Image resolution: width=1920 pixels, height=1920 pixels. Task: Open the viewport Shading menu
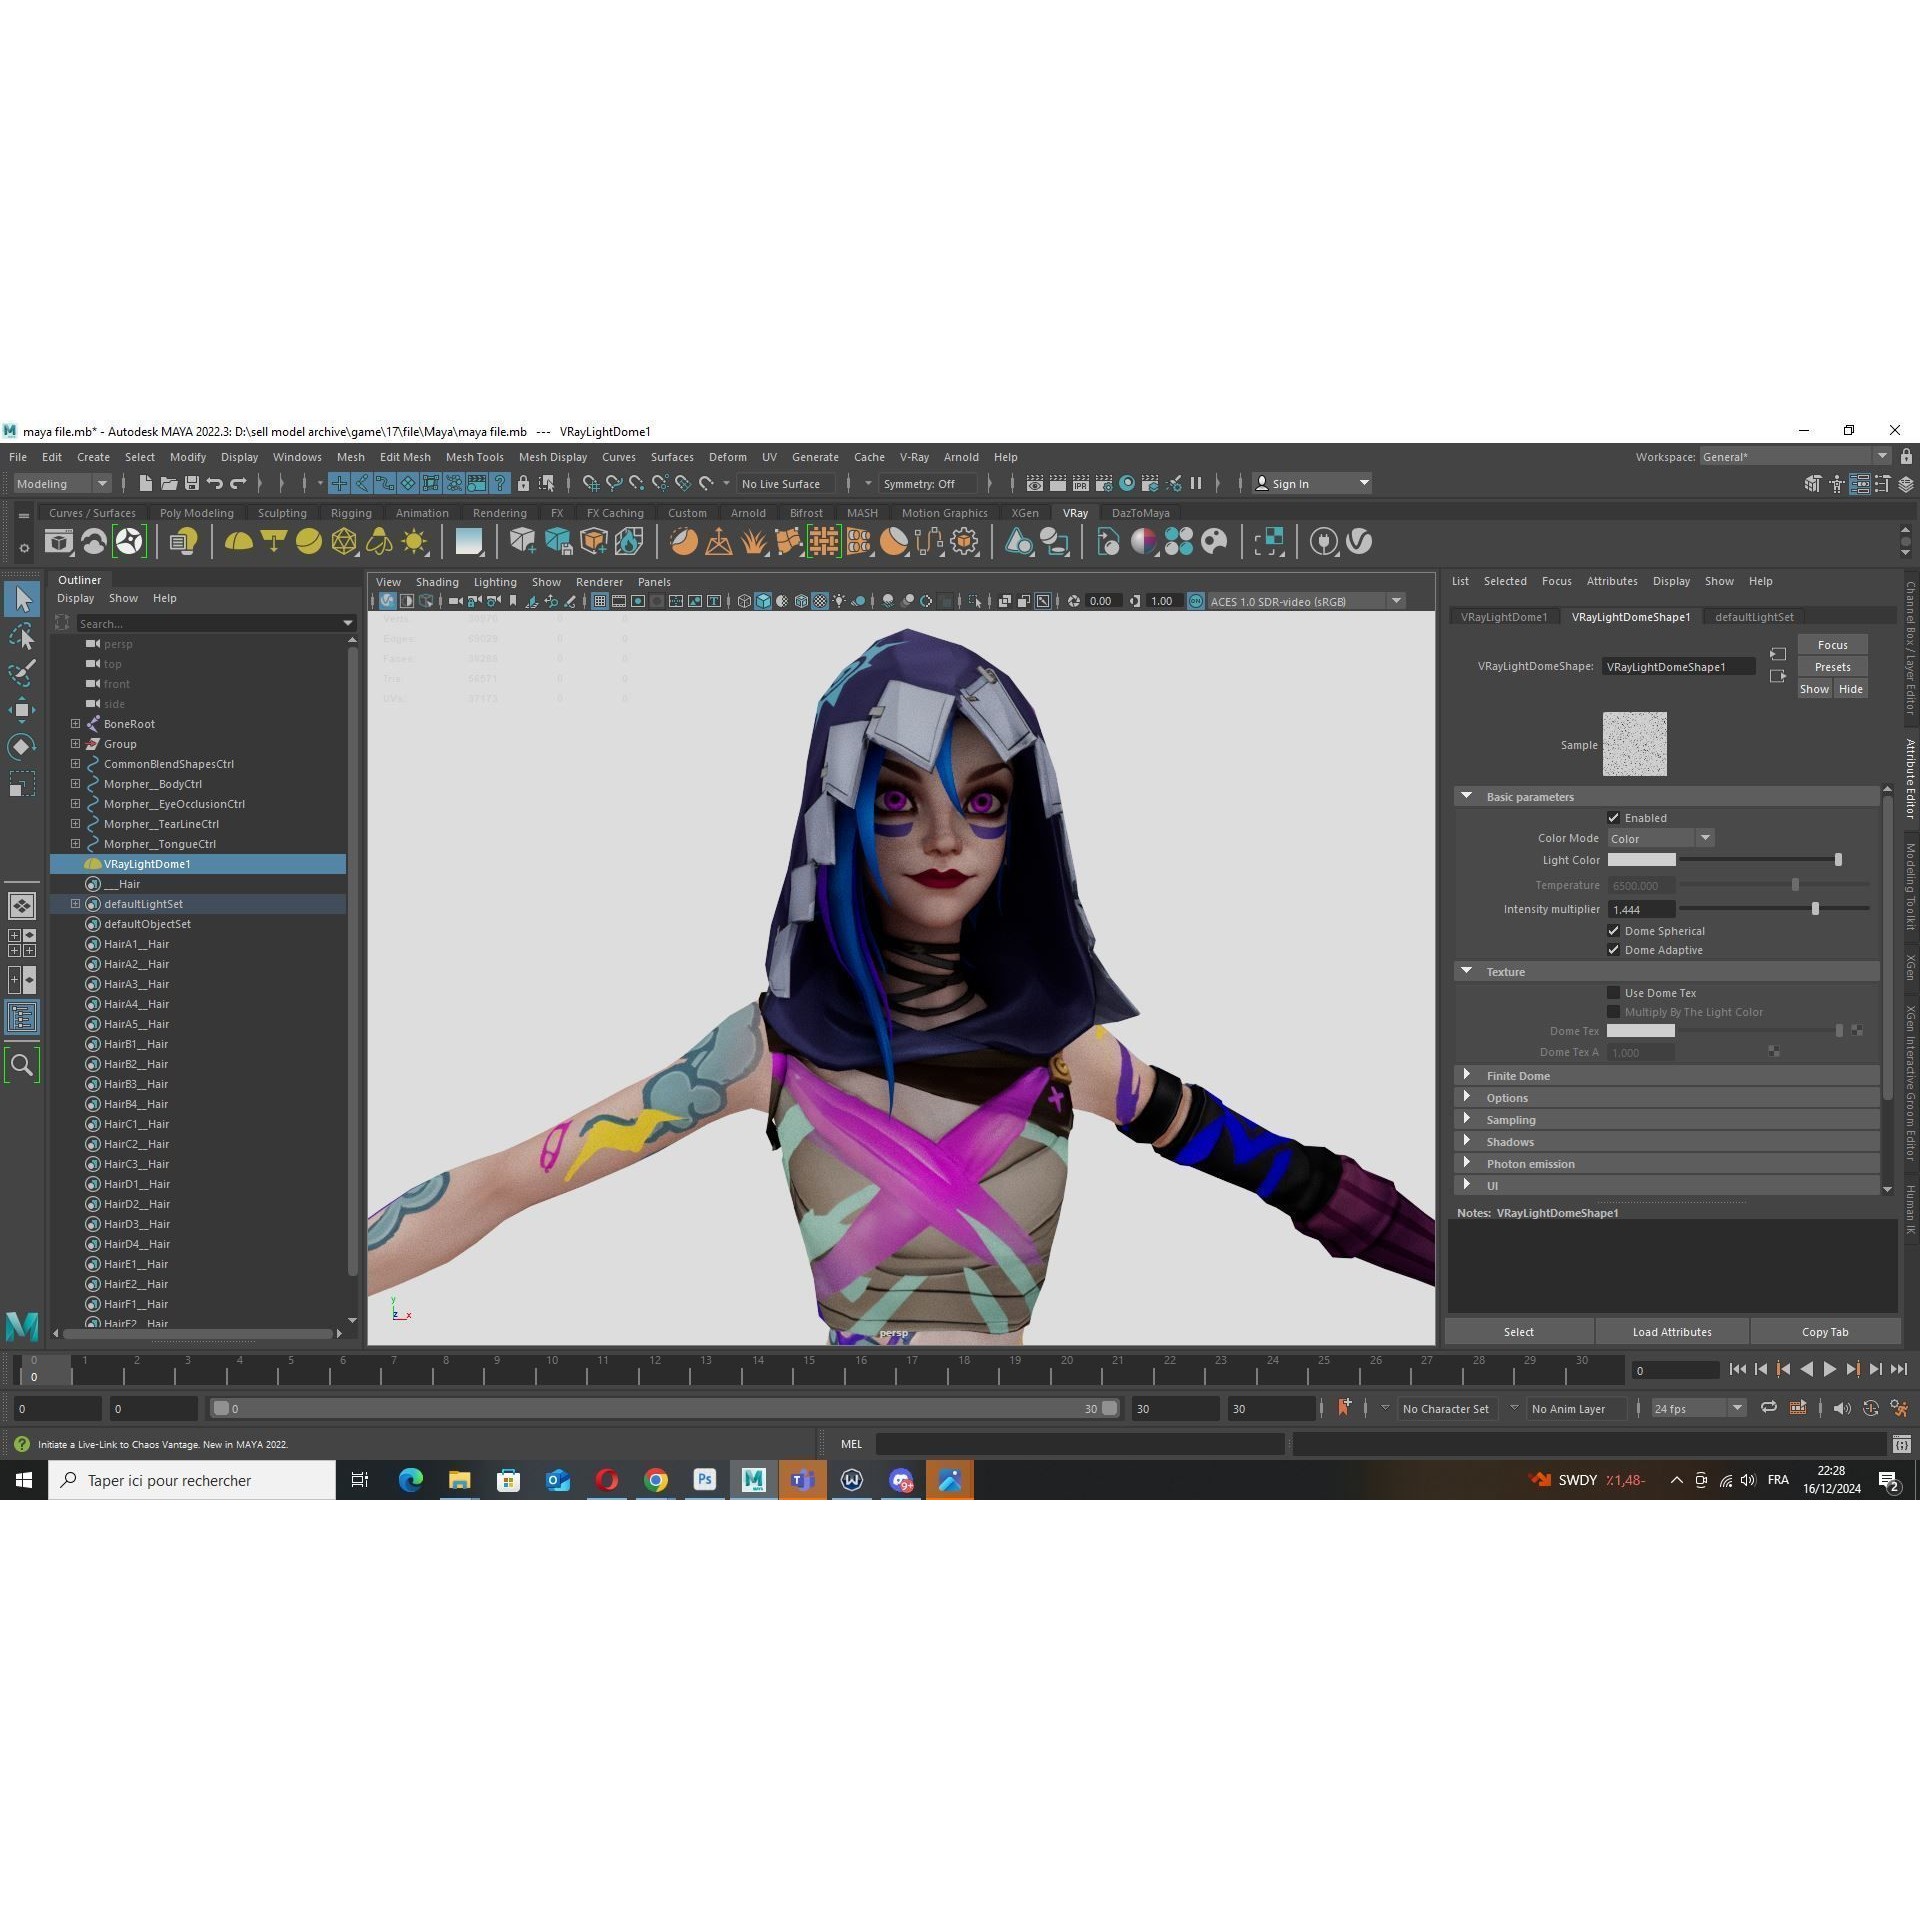[437, 582]
